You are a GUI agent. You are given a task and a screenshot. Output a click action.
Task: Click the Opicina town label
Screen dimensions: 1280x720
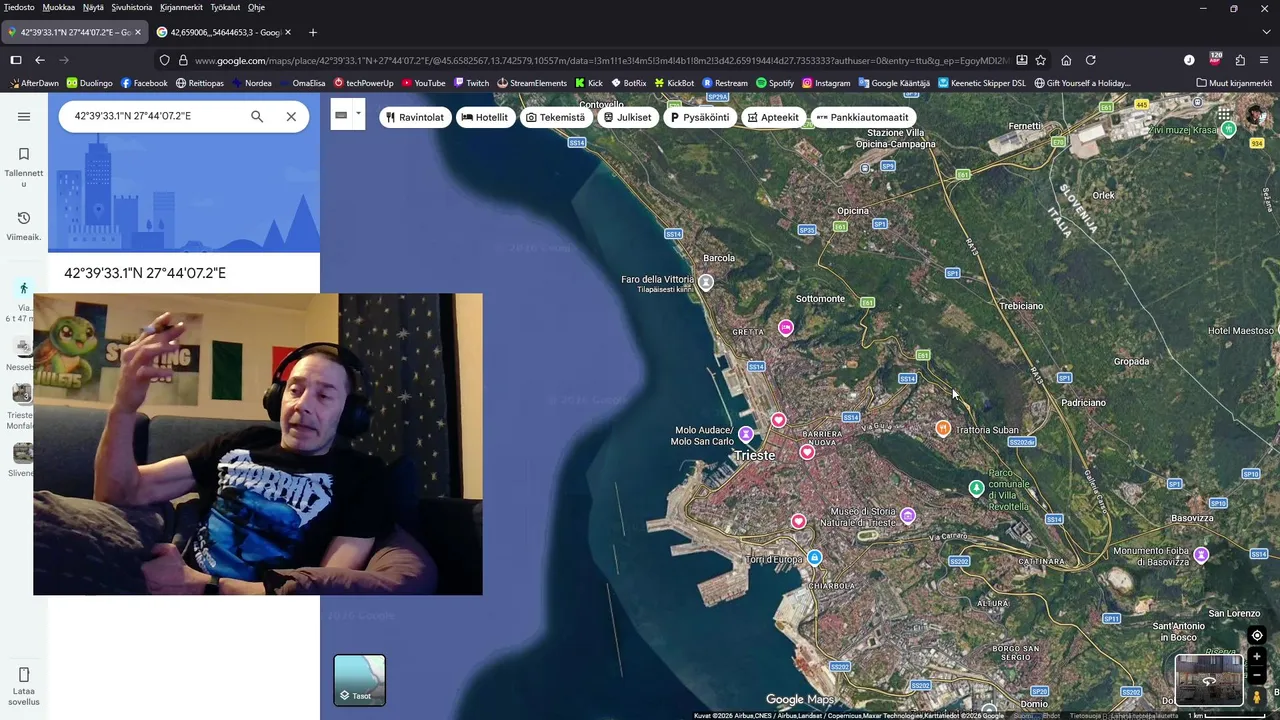853,211
